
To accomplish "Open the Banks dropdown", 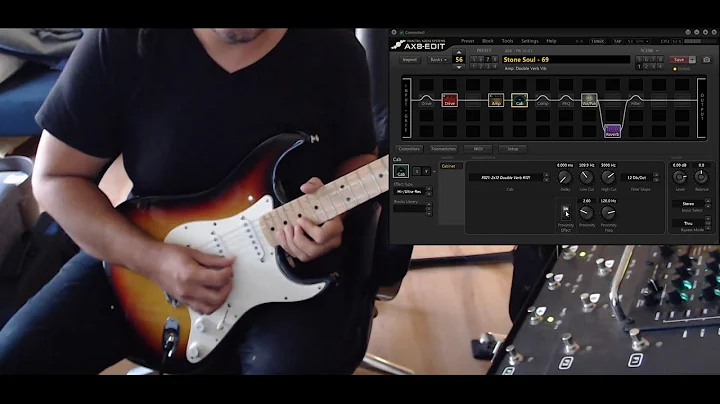I will [x=438, y=60].
